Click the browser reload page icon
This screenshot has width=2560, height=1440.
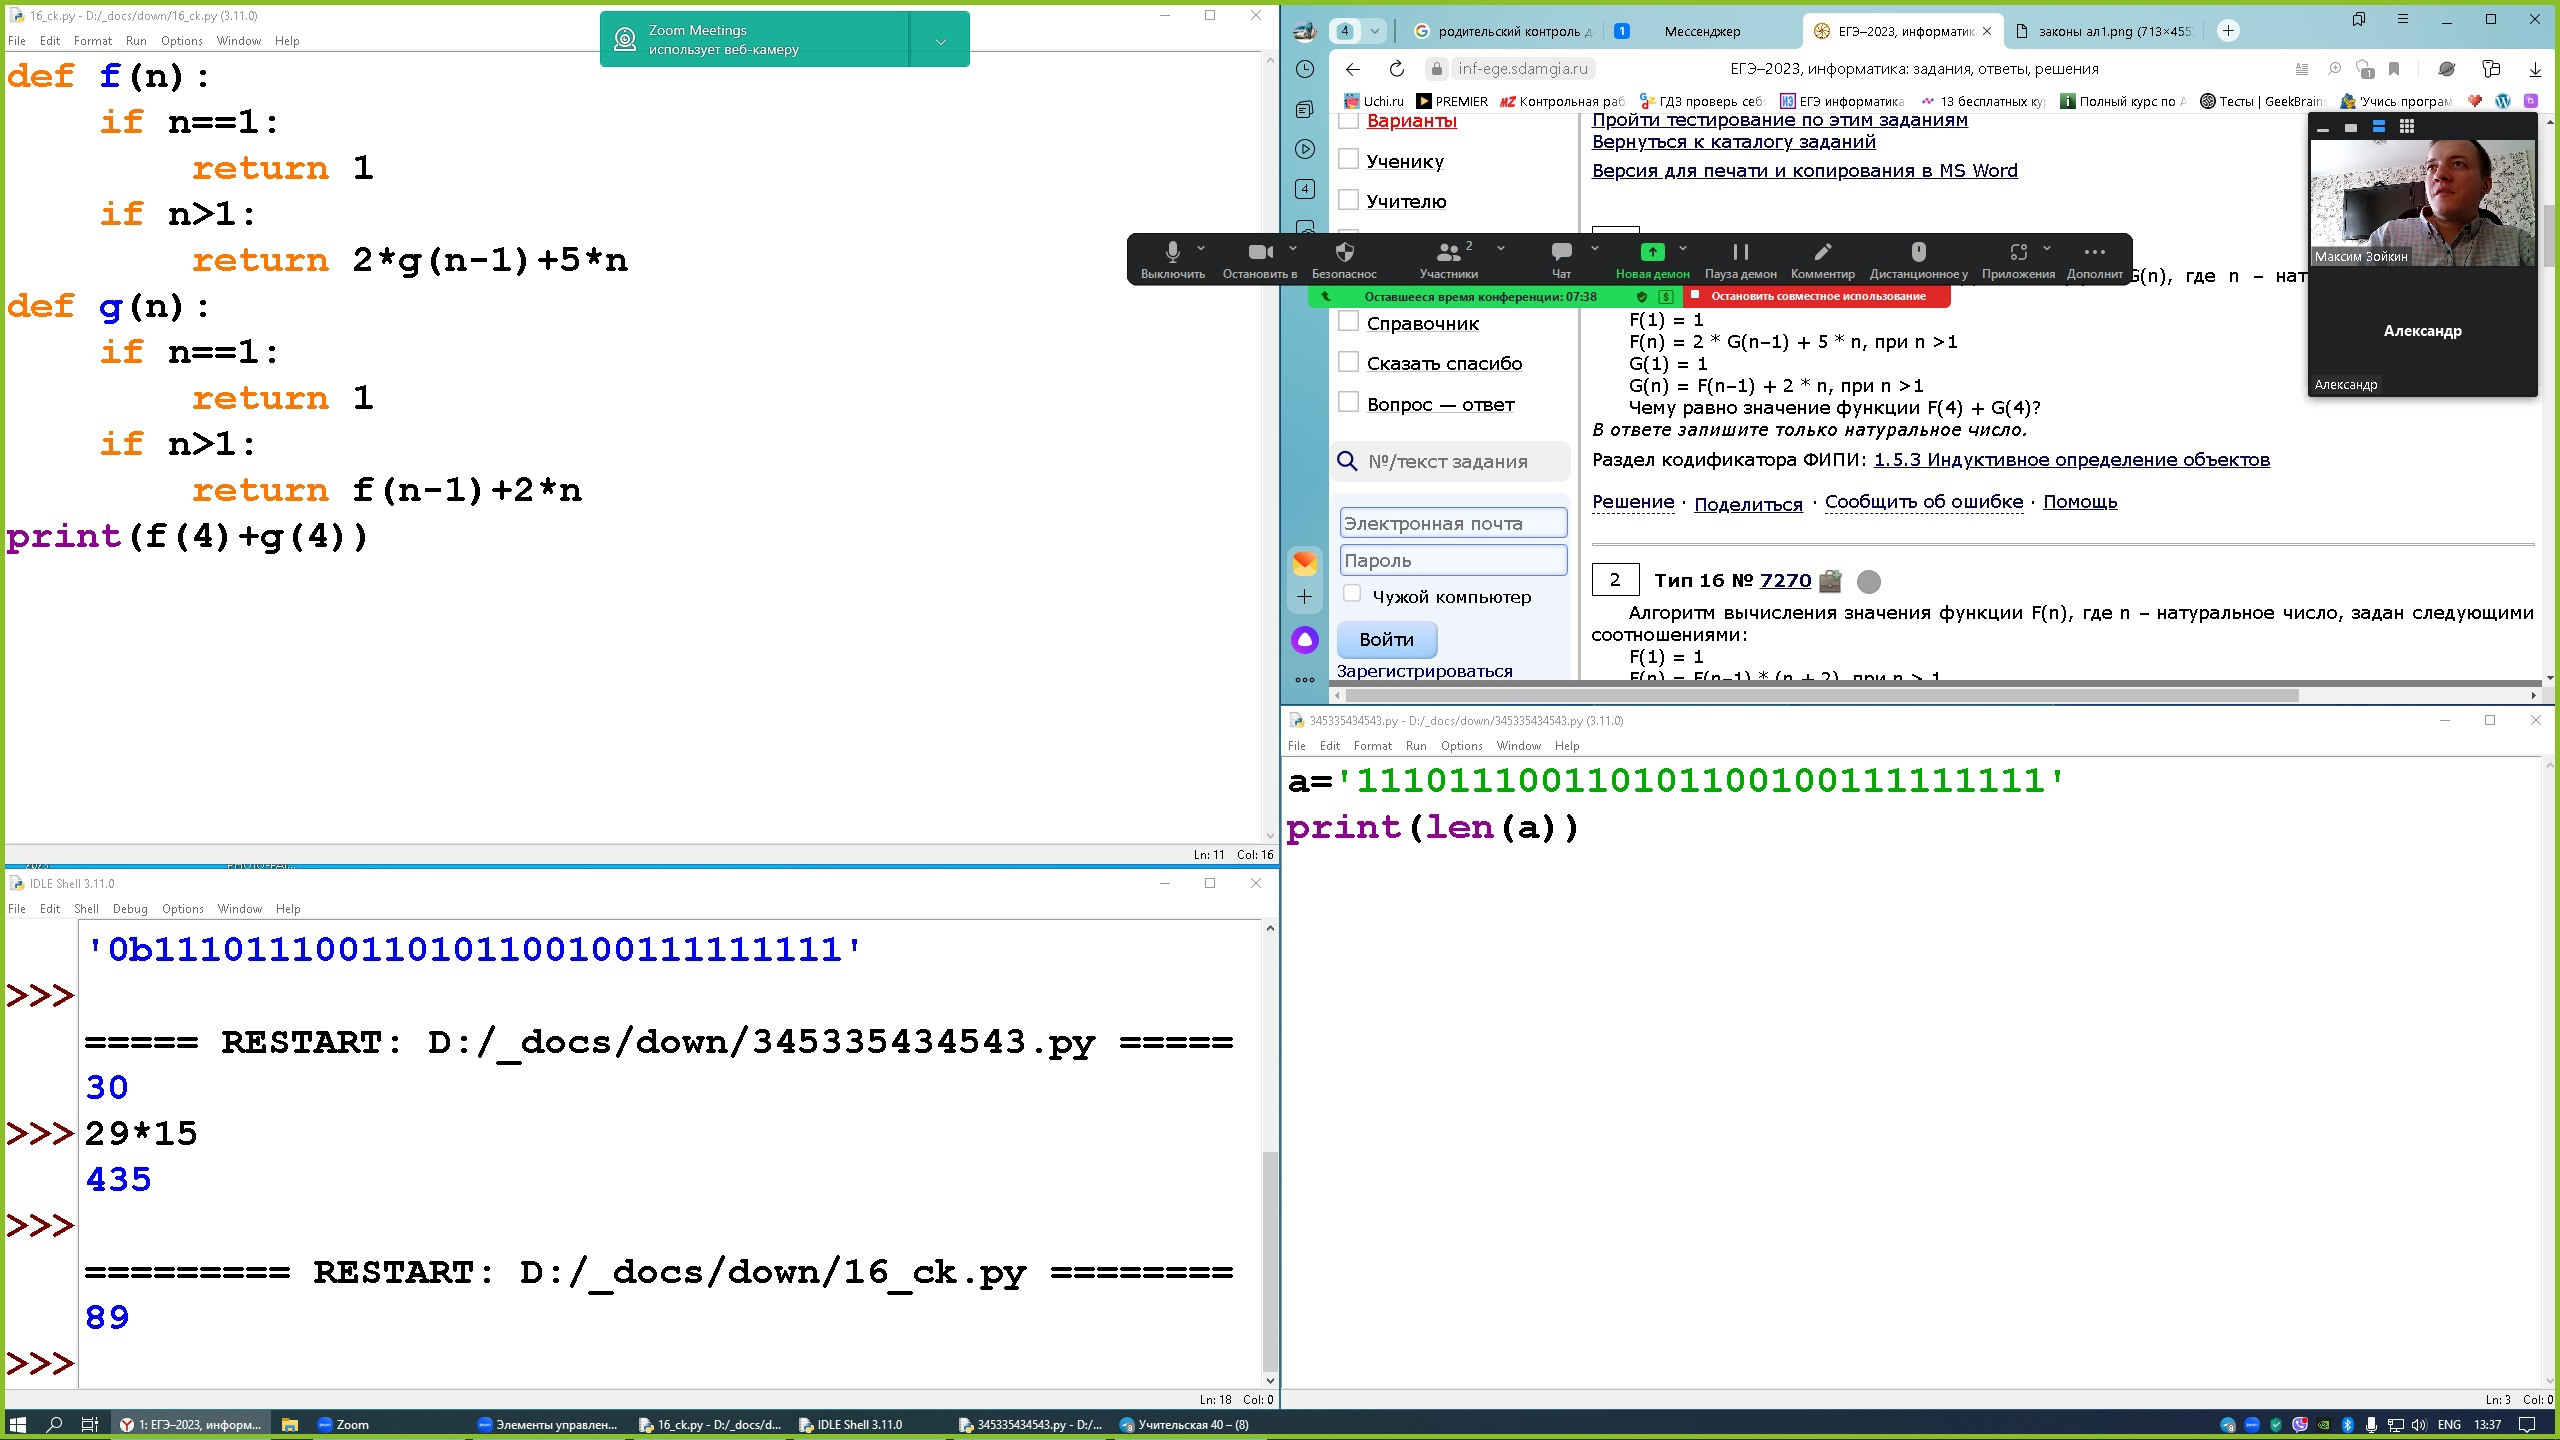point(1397,69)
